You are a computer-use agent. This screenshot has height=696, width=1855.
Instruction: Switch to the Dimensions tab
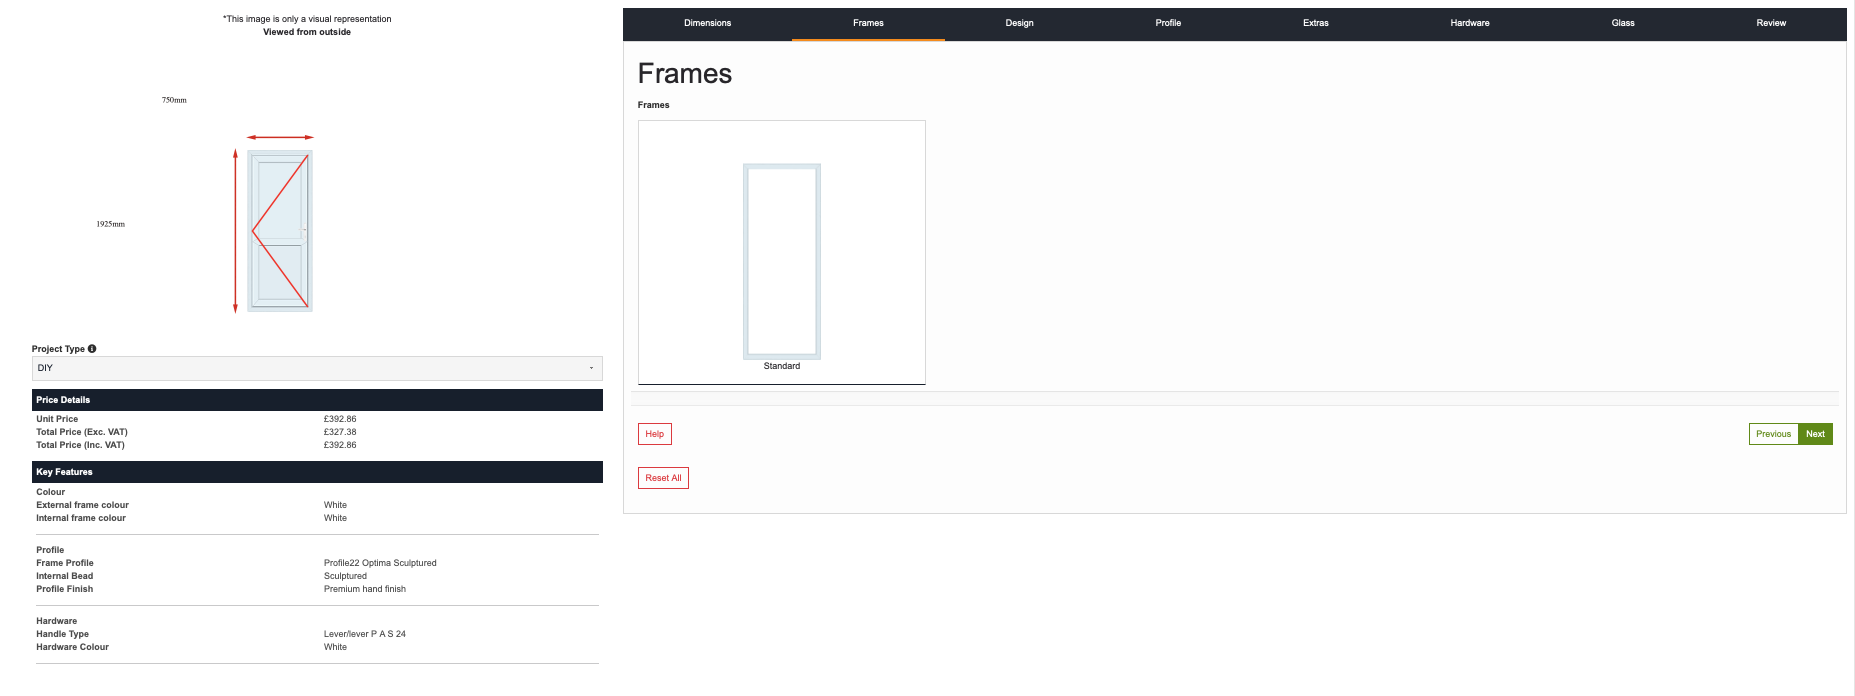coord(707,23)
